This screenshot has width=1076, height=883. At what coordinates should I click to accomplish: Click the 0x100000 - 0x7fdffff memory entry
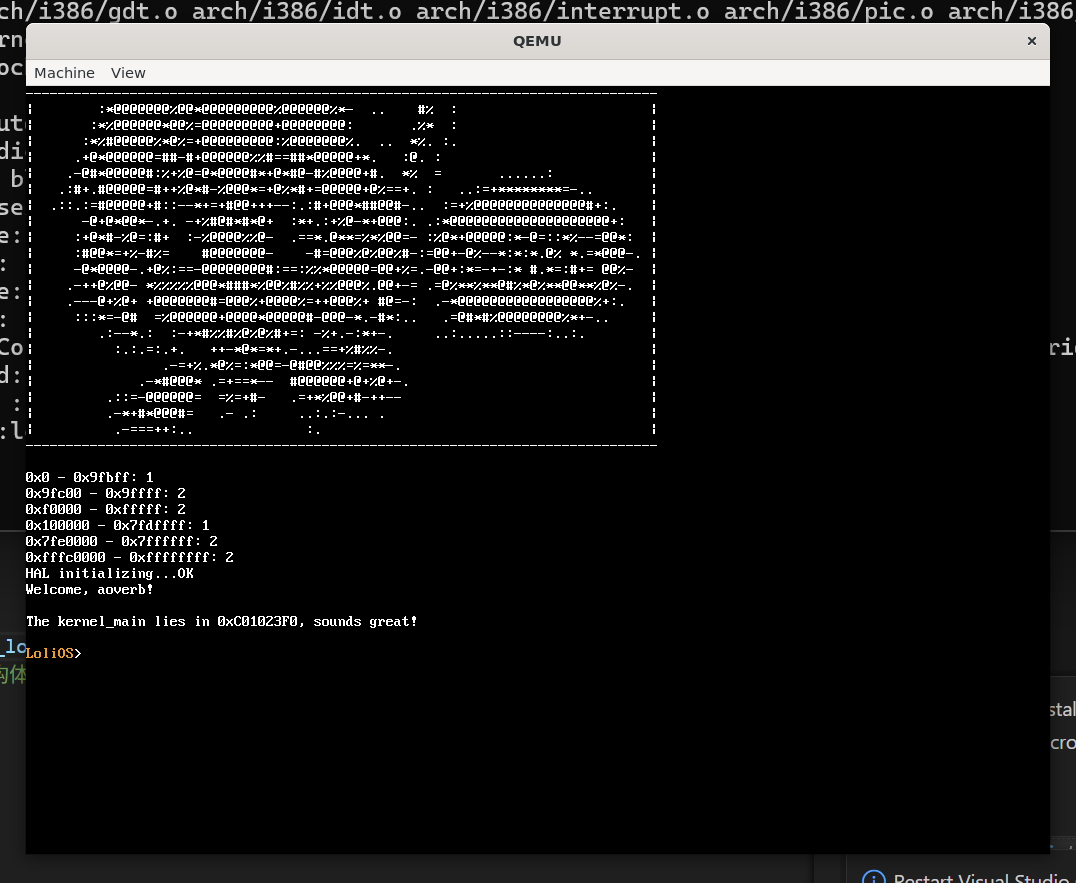pos(117,525)
